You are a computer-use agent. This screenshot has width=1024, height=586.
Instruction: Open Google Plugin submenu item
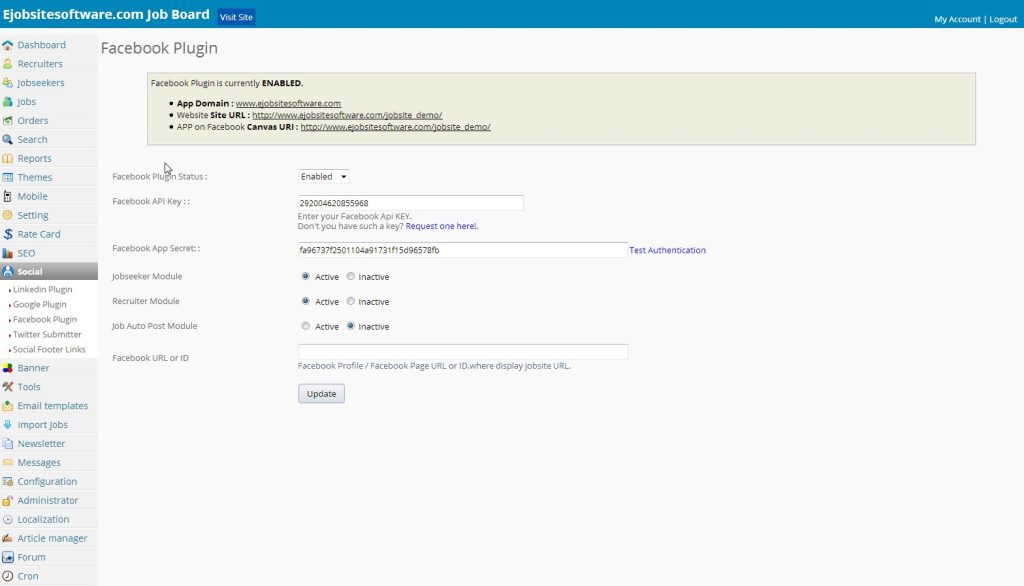click(40, 304)
